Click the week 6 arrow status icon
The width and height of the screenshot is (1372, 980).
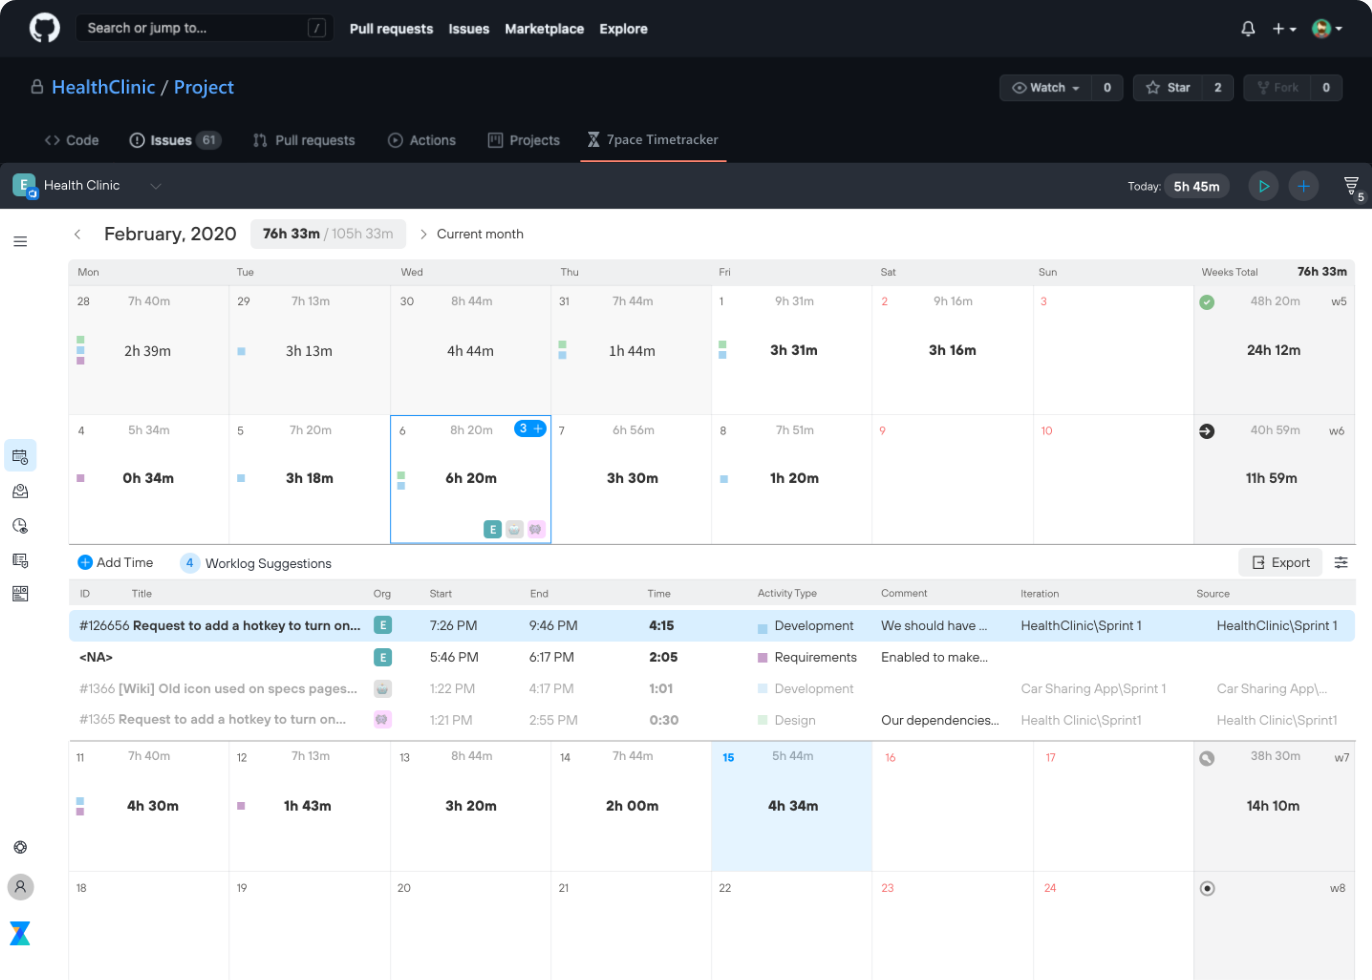(1207, 431)
